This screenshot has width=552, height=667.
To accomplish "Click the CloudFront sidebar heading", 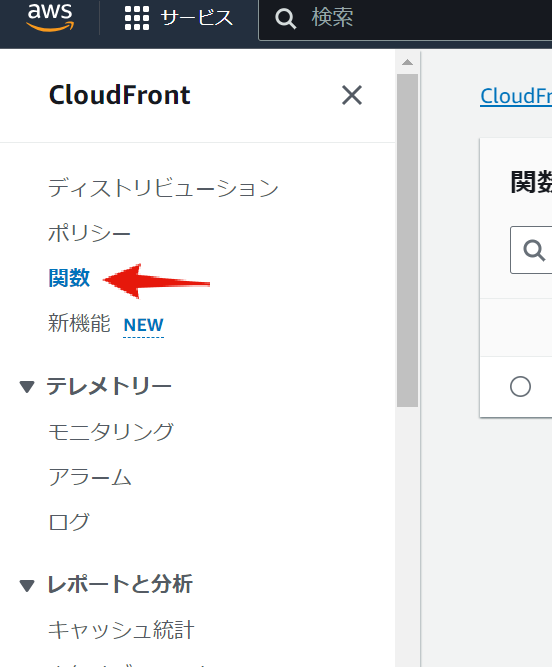I will (x=120, y=94).
